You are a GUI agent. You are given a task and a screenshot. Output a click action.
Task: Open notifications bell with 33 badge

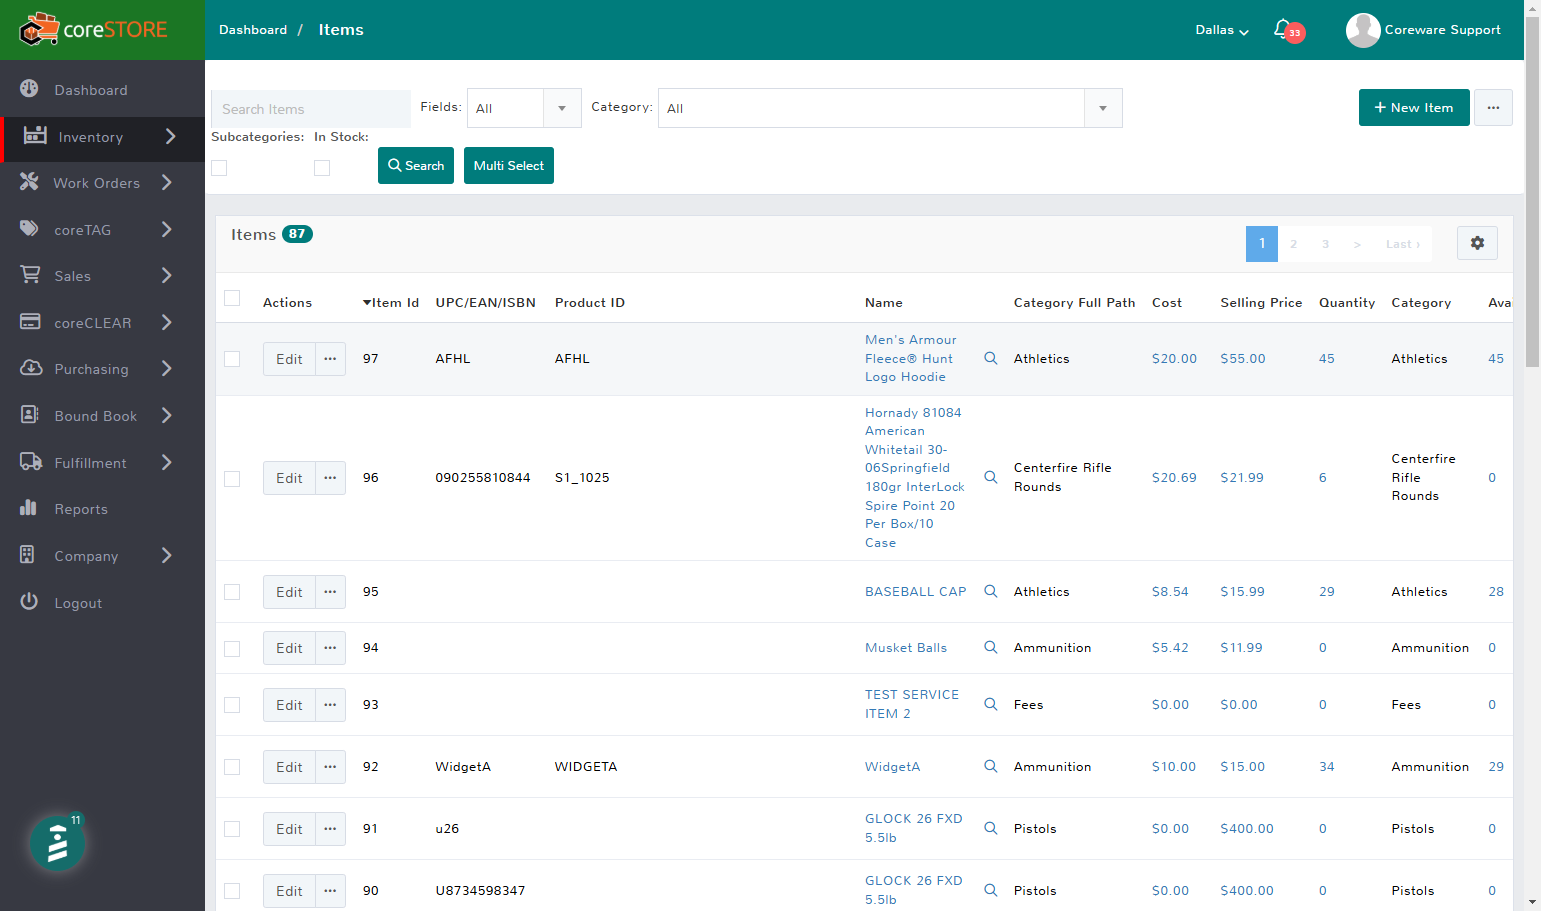[1288, 30]
